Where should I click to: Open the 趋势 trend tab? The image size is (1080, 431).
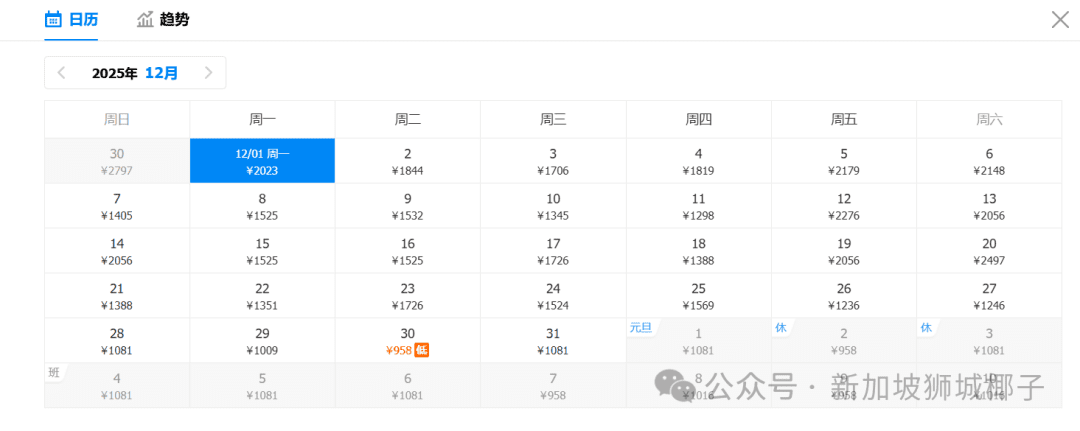pos(163,19)
